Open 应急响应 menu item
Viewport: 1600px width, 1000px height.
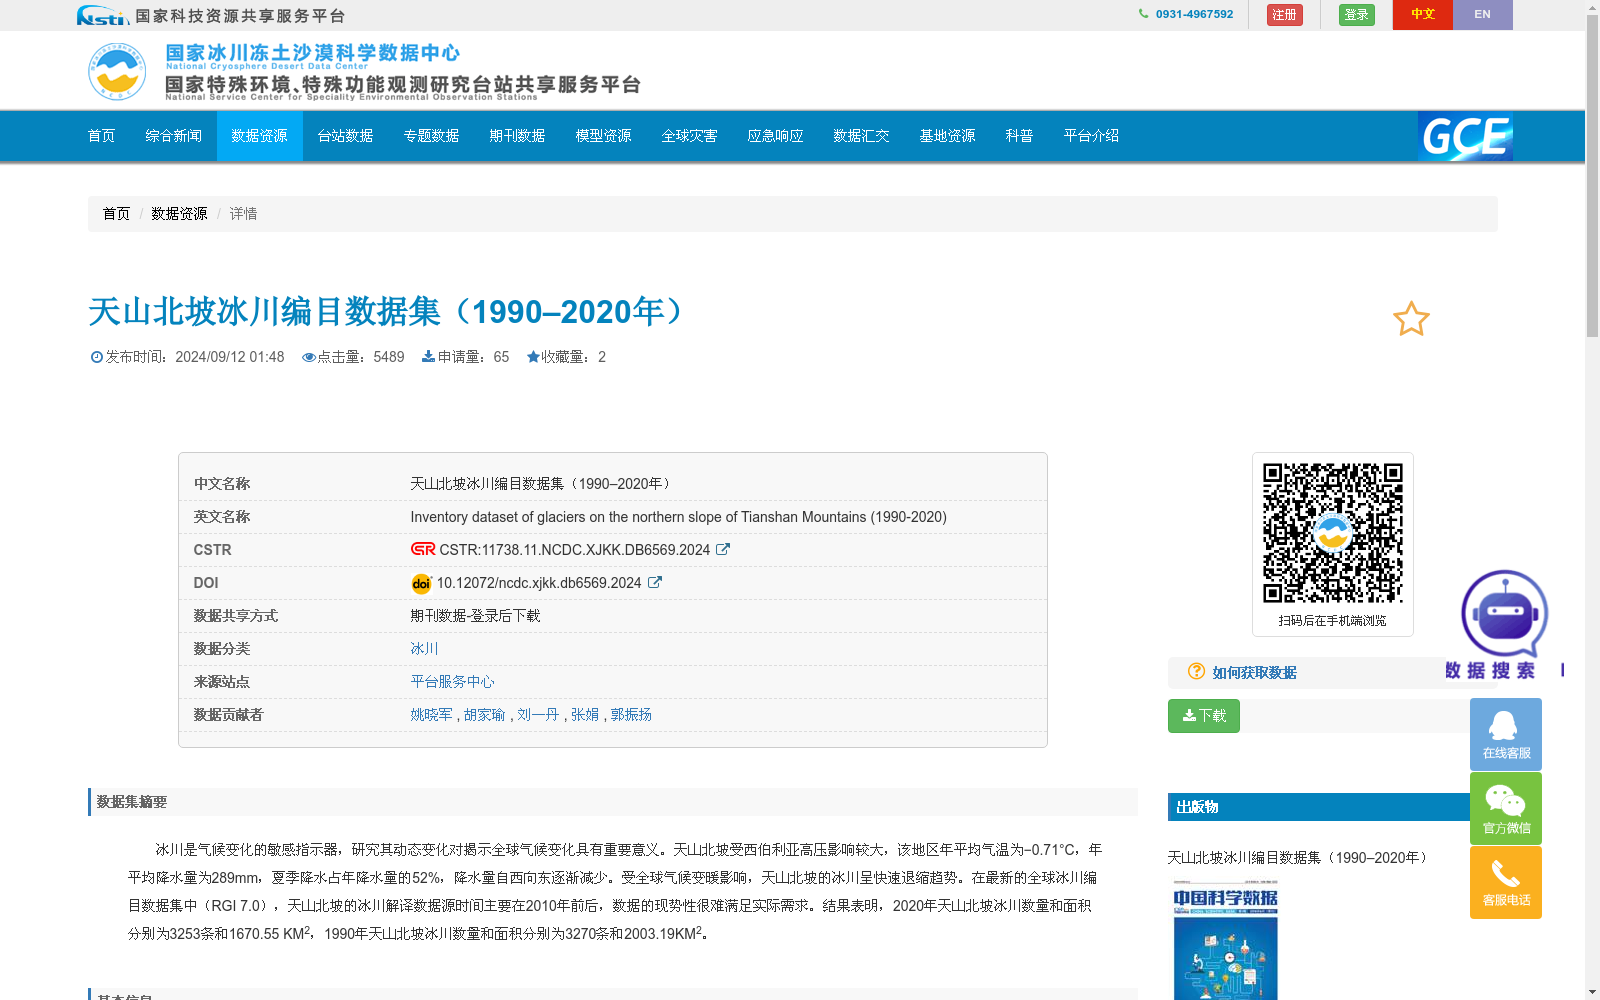coord(776,136)
